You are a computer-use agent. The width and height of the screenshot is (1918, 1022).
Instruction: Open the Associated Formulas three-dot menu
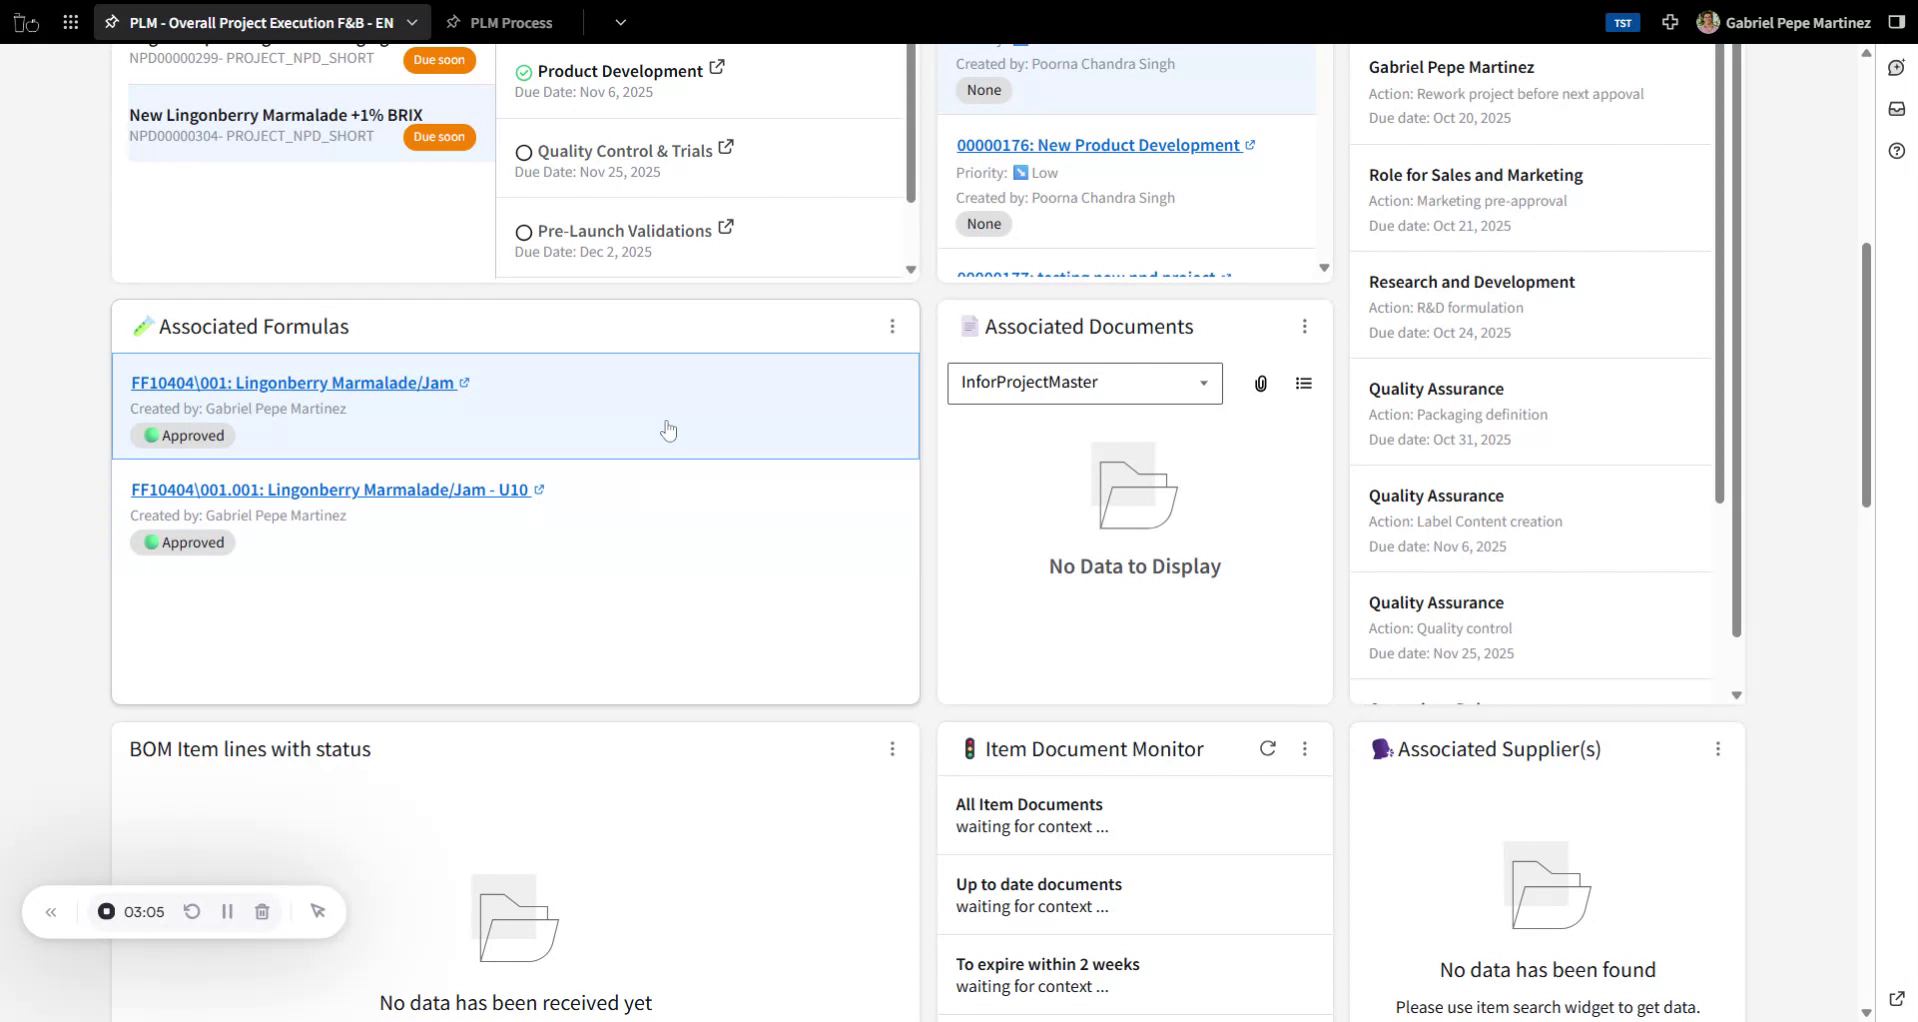(x=892, y=326)
